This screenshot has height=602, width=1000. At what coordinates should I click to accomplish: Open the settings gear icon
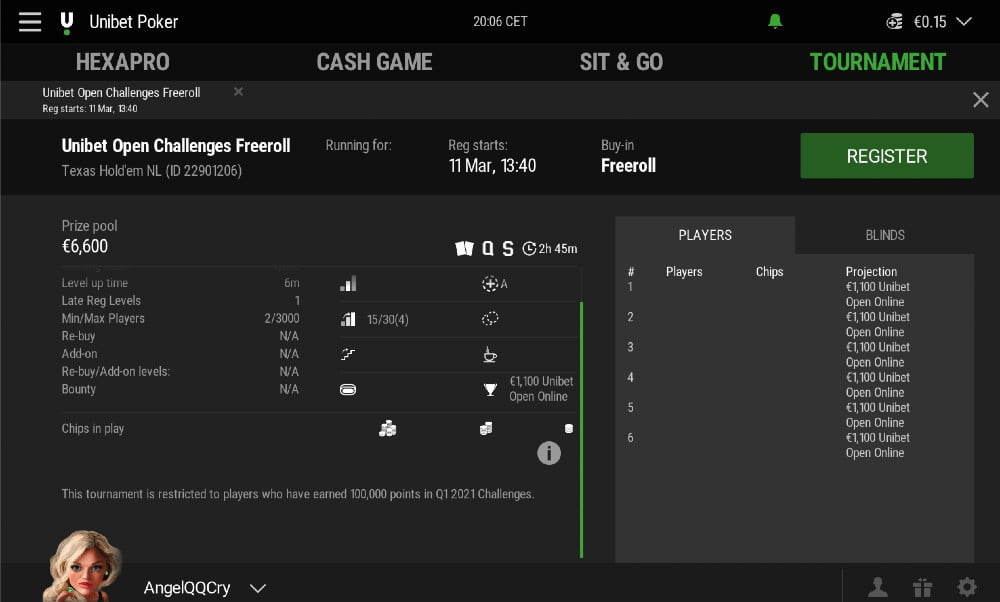coord(967,587)
